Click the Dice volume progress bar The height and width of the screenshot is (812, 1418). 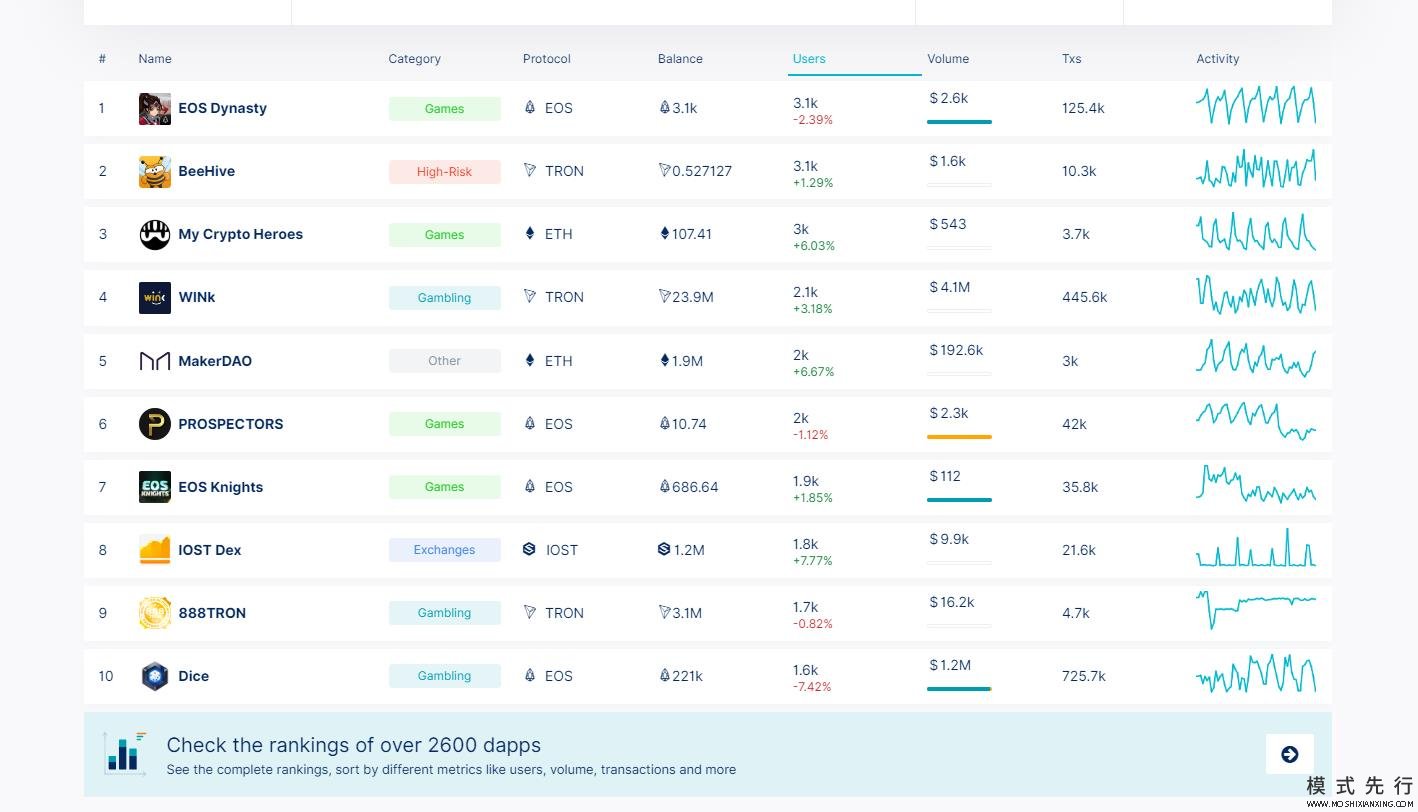coord(959,689)
